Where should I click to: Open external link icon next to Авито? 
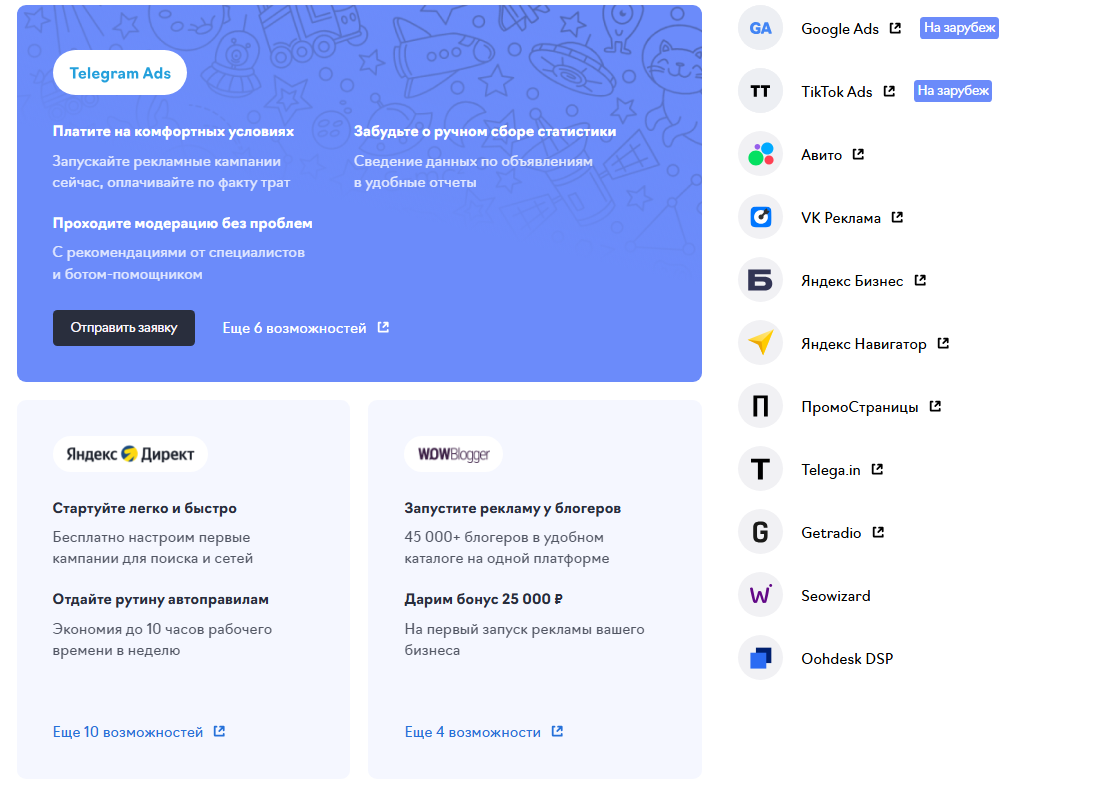[x=858, y=154]
